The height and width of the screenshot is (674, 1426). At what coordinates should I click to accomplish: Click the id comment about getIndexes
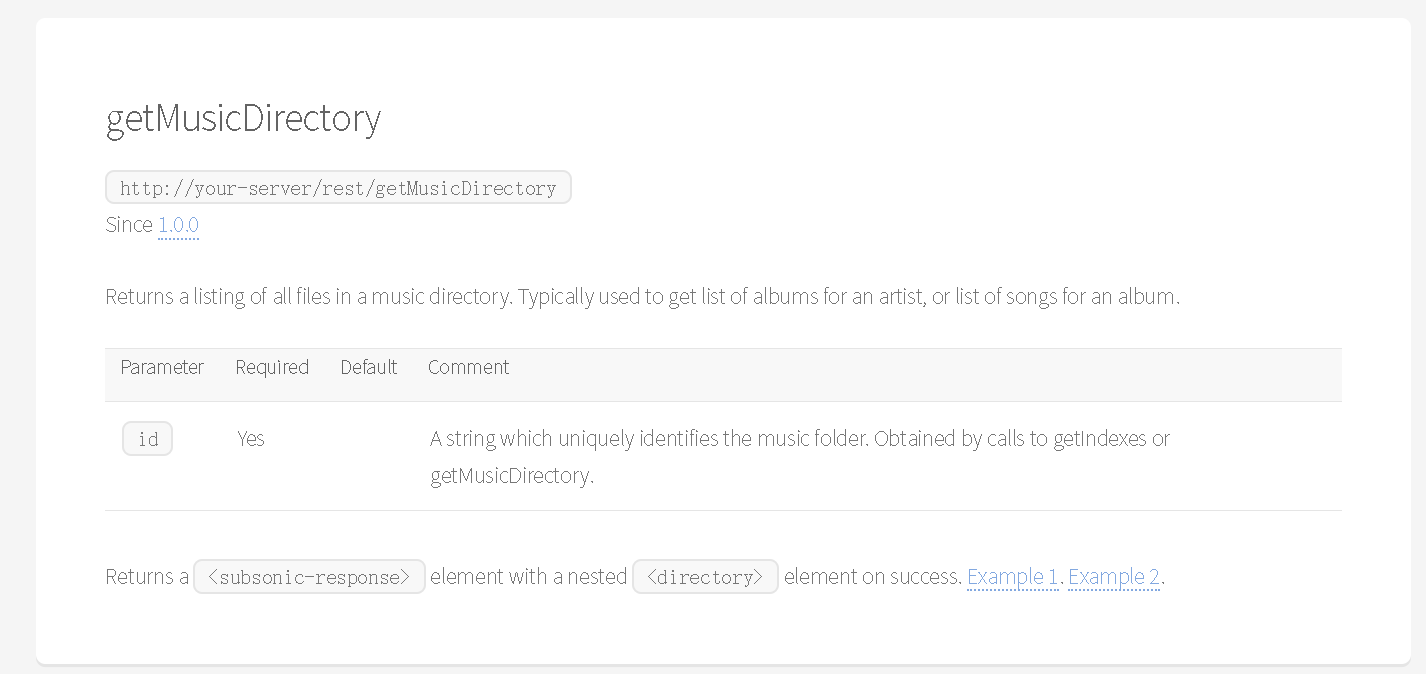click(x=800, y=456)
